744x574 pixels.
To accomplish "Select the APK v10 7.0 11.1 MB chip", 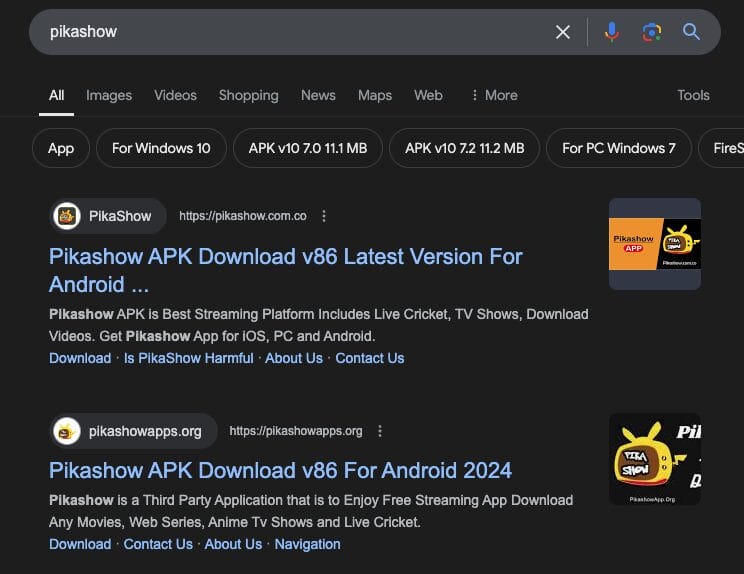I will click(308, 148).
